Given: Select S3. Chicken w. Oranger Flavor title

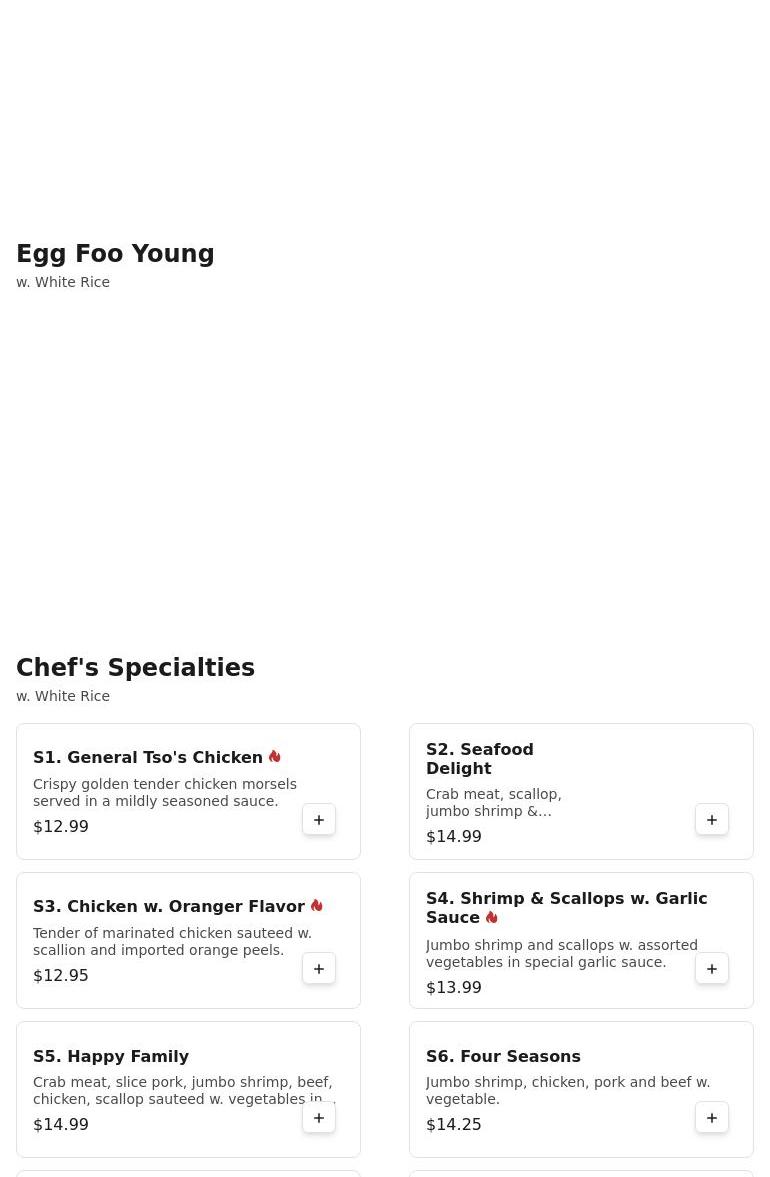Looking at the screenshot, I should (169, 907).
